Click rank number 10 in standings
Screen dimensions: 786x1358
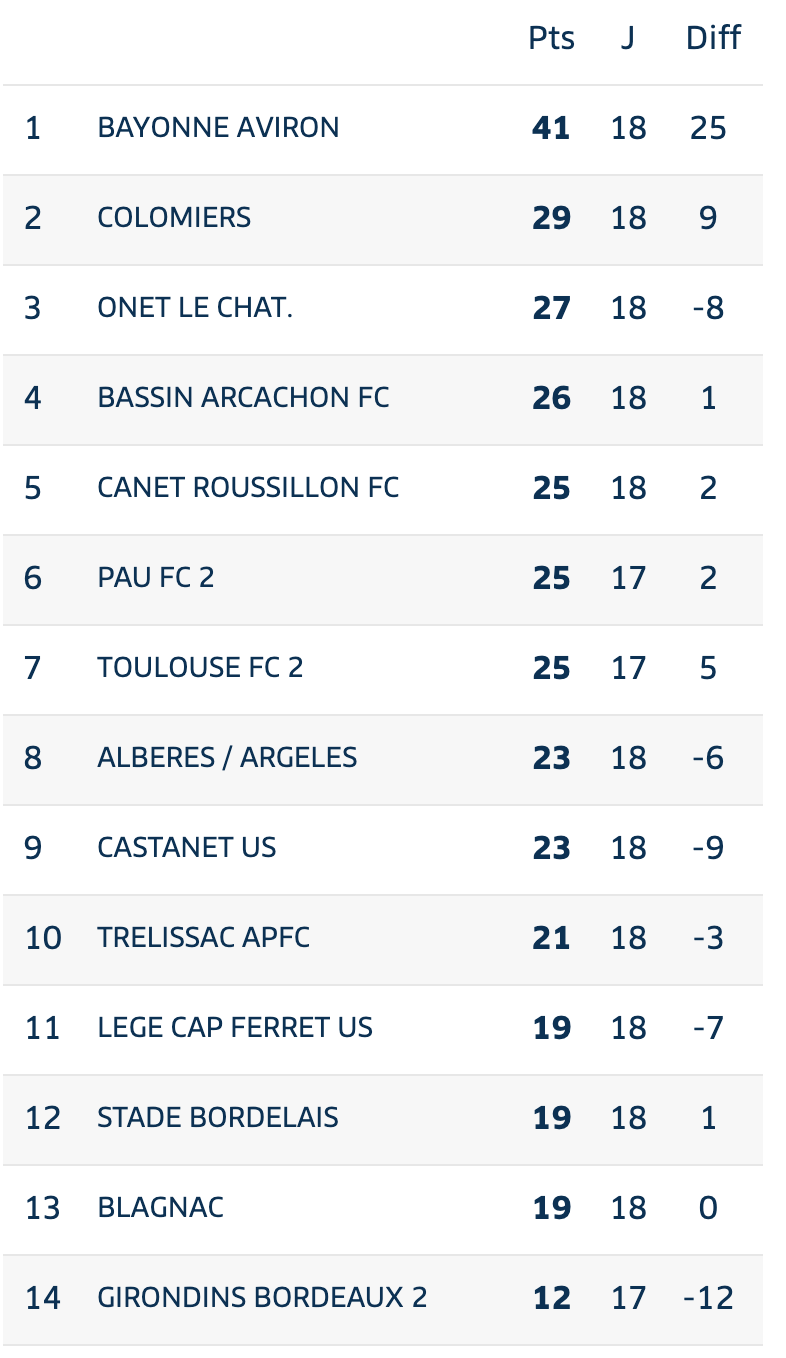(x=43, y=938)
